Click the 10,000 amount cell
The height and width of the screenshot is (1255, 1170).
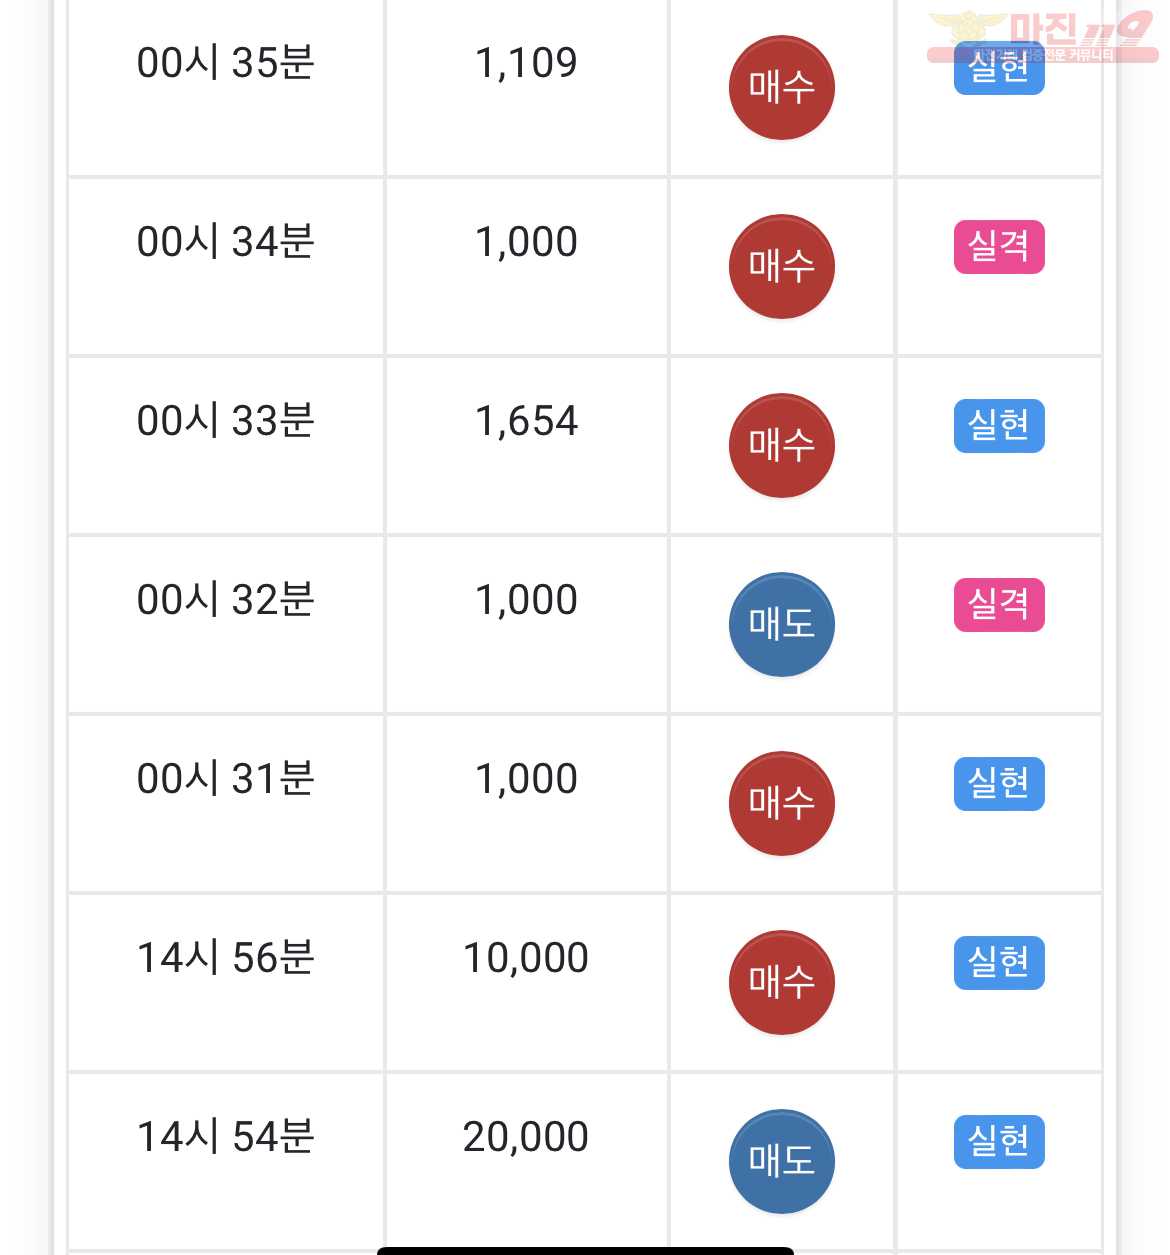tap(527, 983)
